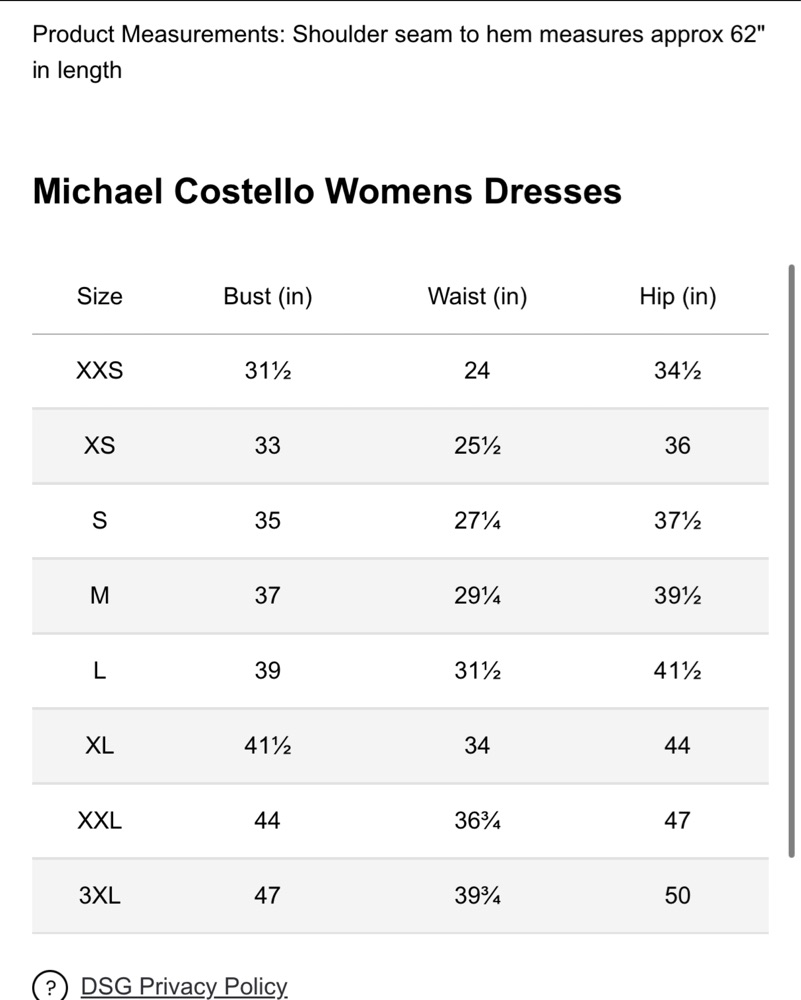Click the Bust (in) column header
801x1000 pixels.
coord(268,297)
